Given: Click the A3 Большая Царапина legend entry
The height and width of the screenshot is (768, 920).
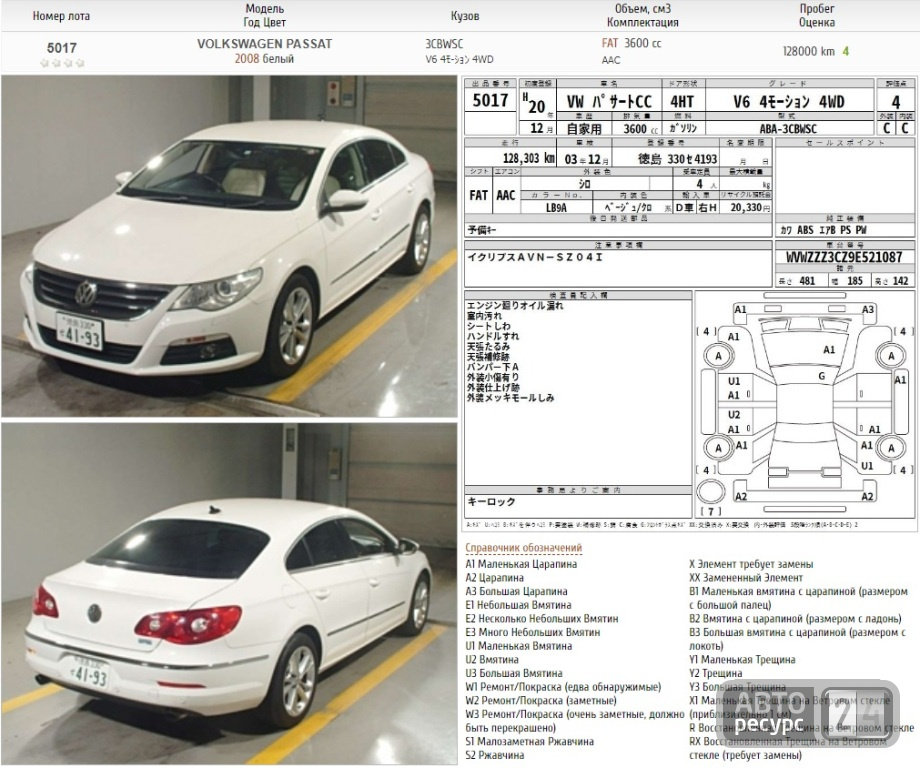Looking at the screenshot, I should pos(516,591).
